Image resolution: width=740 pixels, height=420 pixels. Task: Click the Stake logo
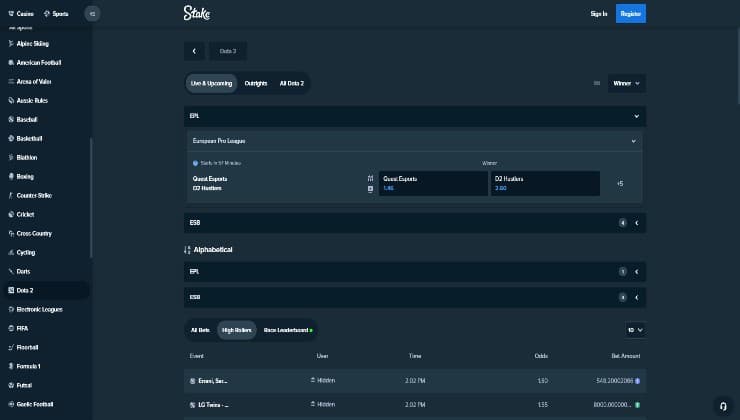[197, 13]
